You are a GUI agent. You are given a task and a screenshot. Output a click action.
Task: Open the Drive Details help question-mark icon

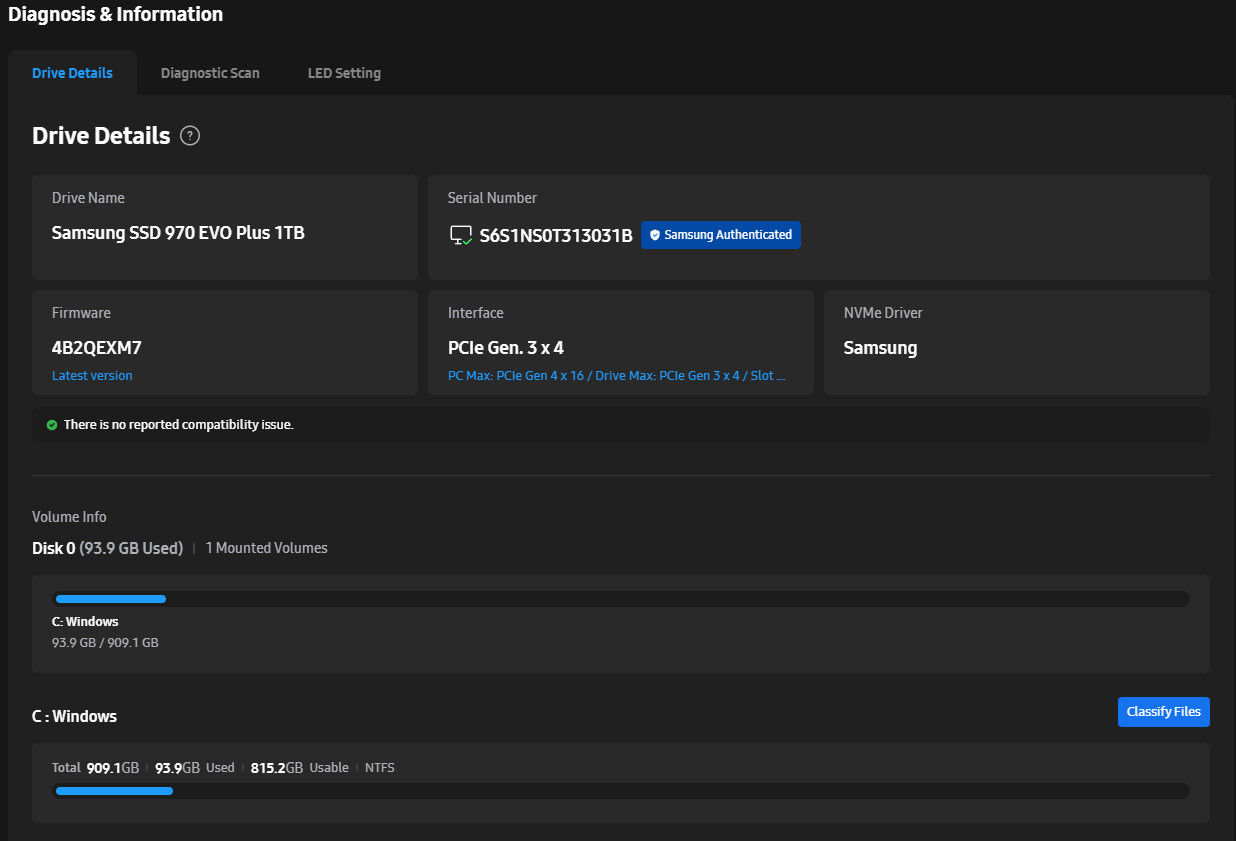click(190, 136)
